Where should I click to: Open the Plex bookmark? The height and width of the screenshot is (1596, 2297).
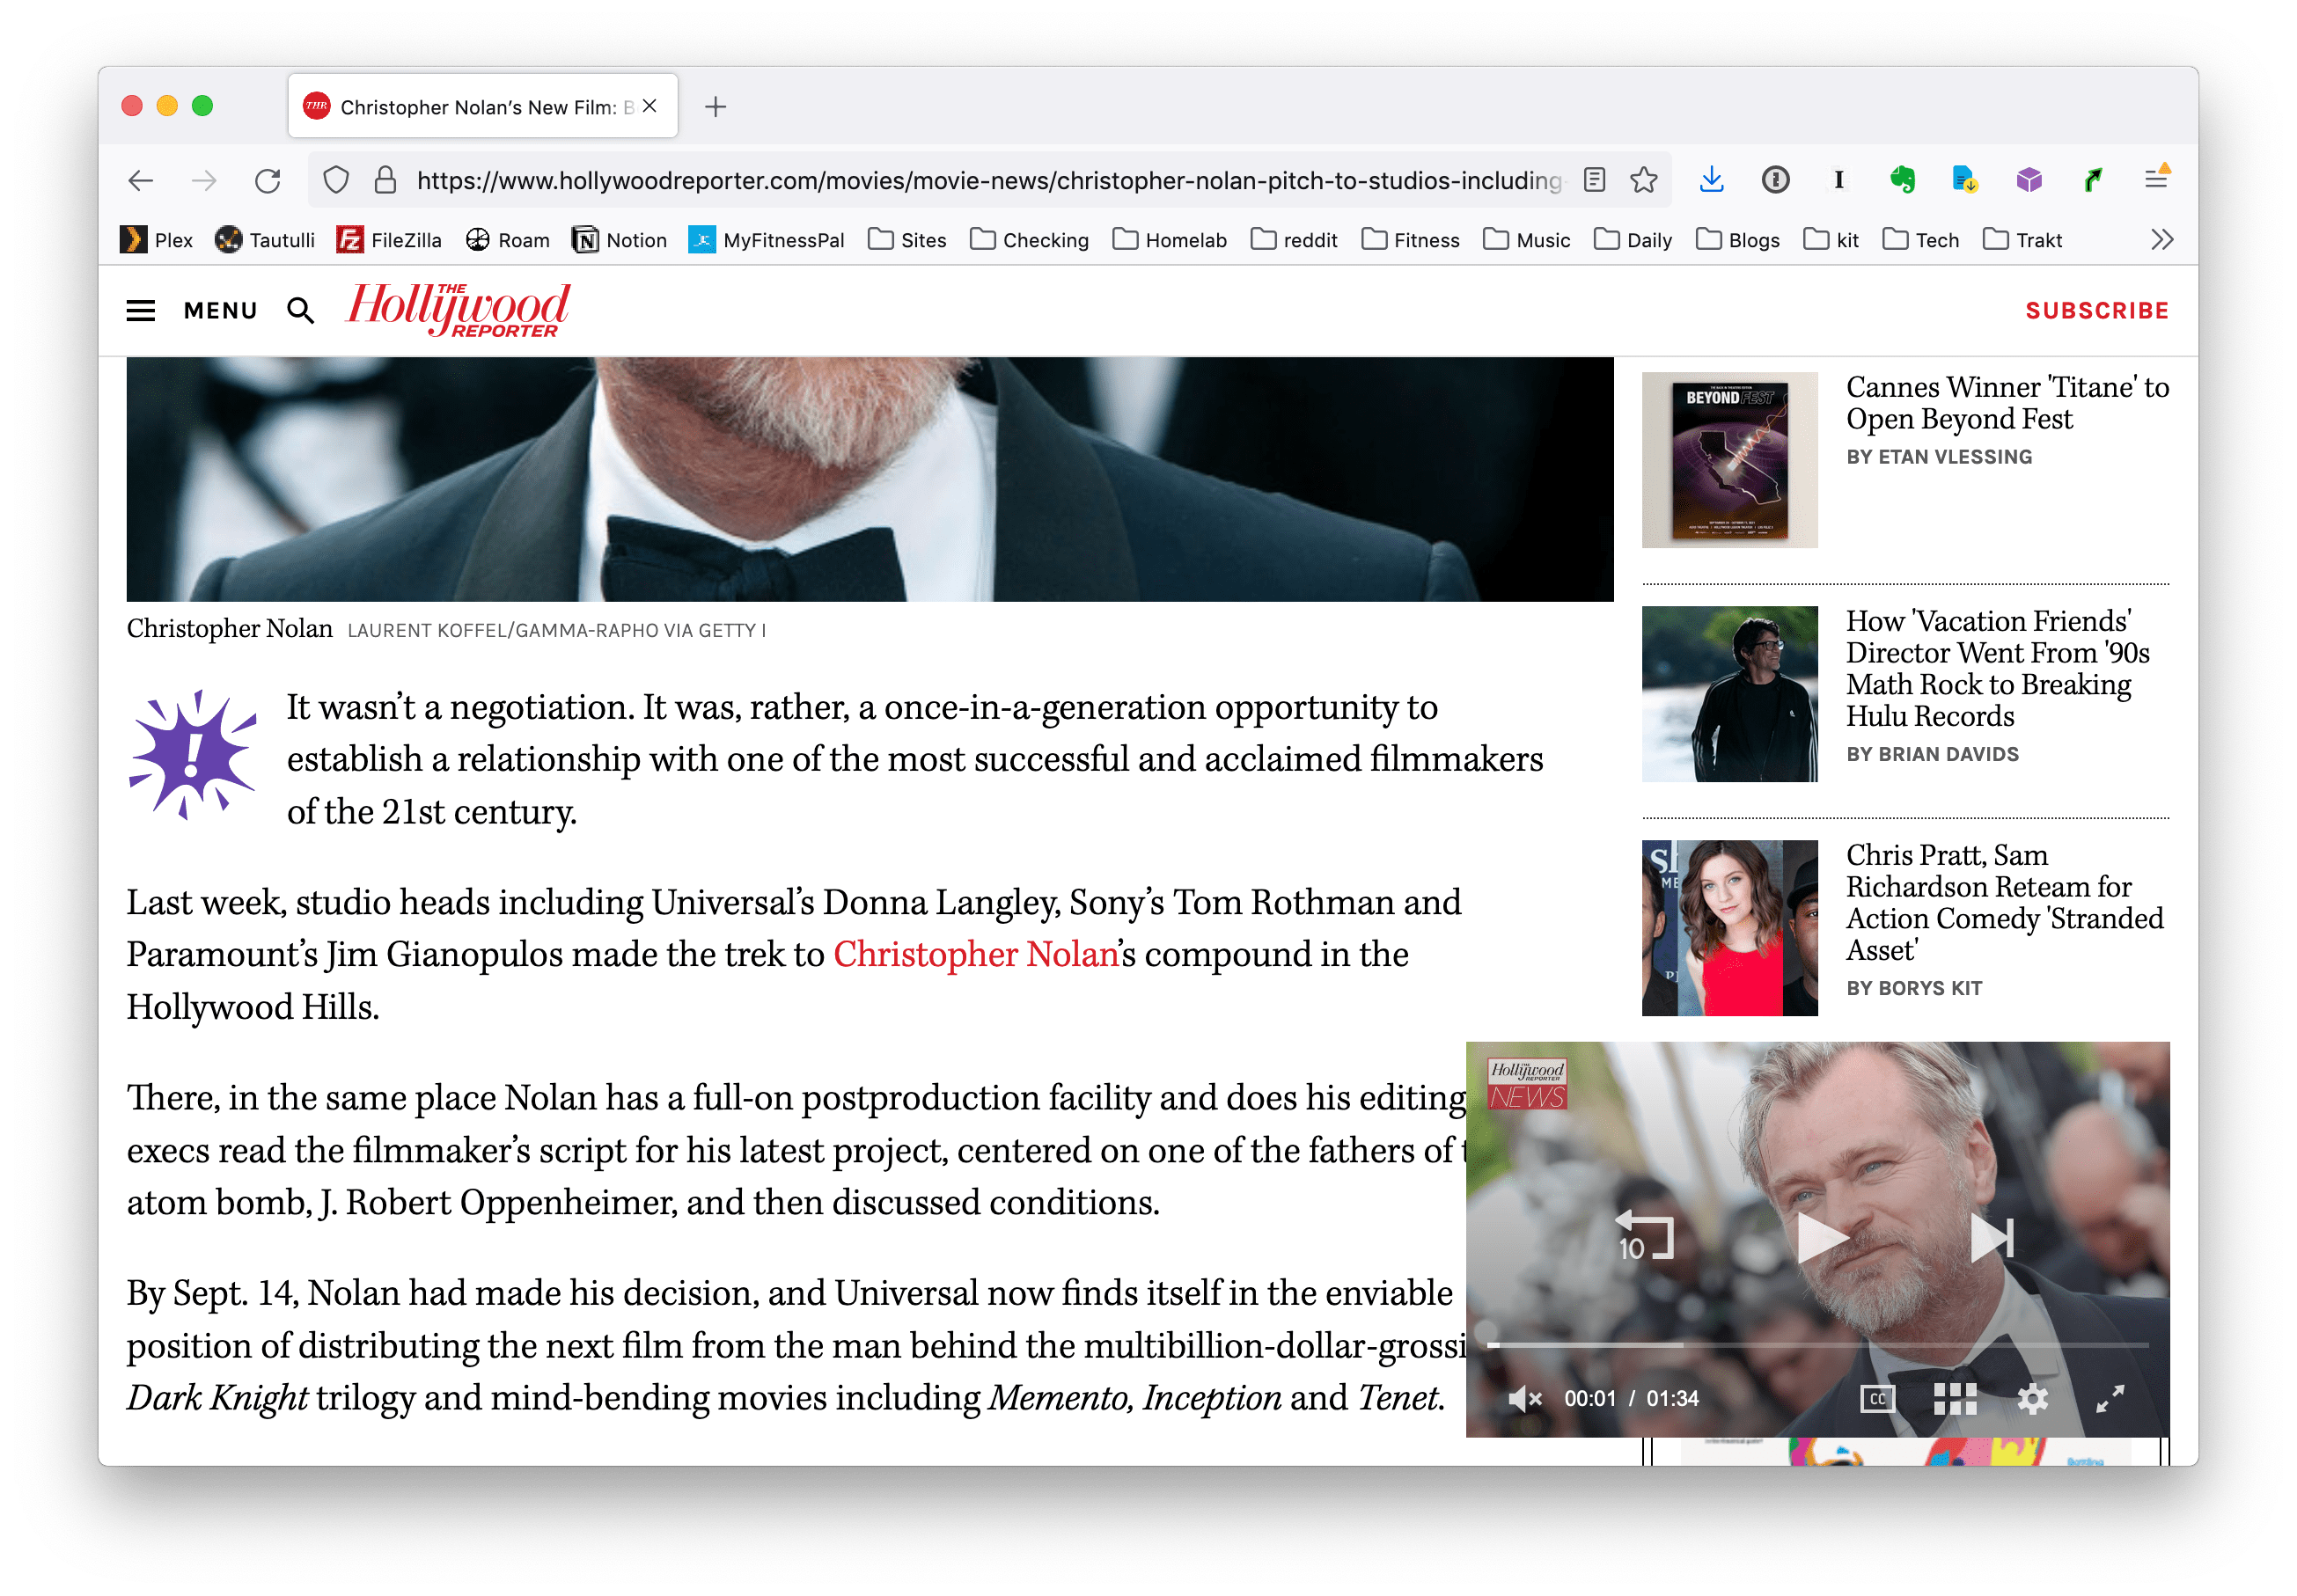[x=156, y=240]
